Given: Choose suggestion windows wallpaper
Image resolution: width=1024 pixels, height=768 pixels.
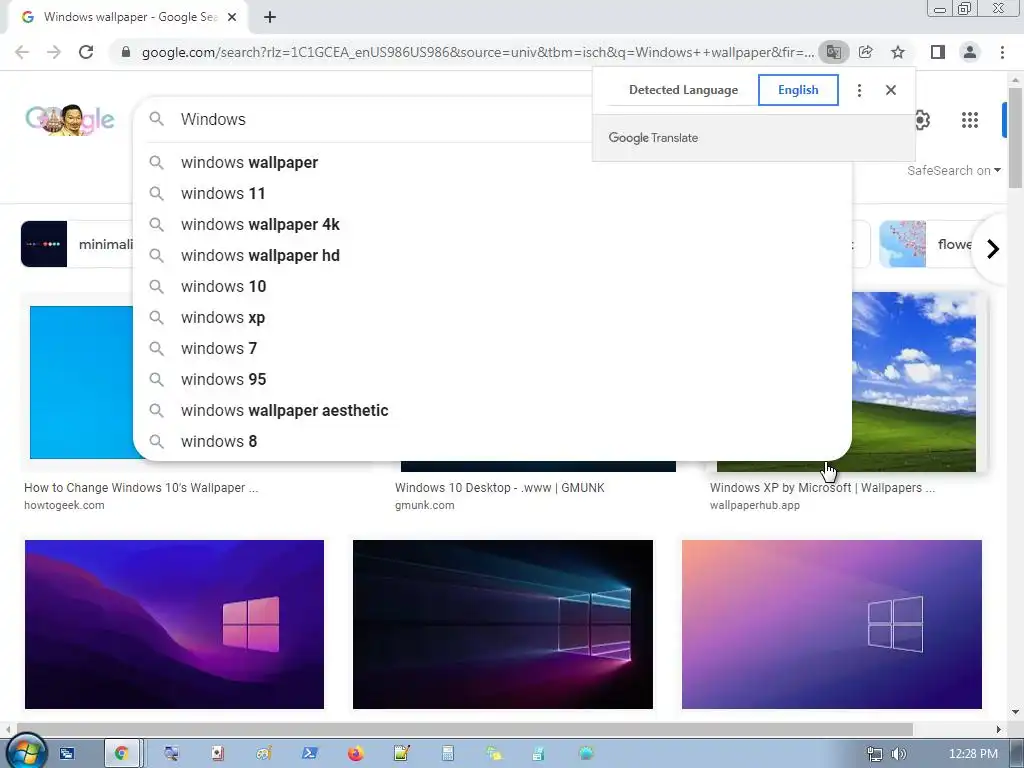Looking at the screenshot, I should [492, 163].
